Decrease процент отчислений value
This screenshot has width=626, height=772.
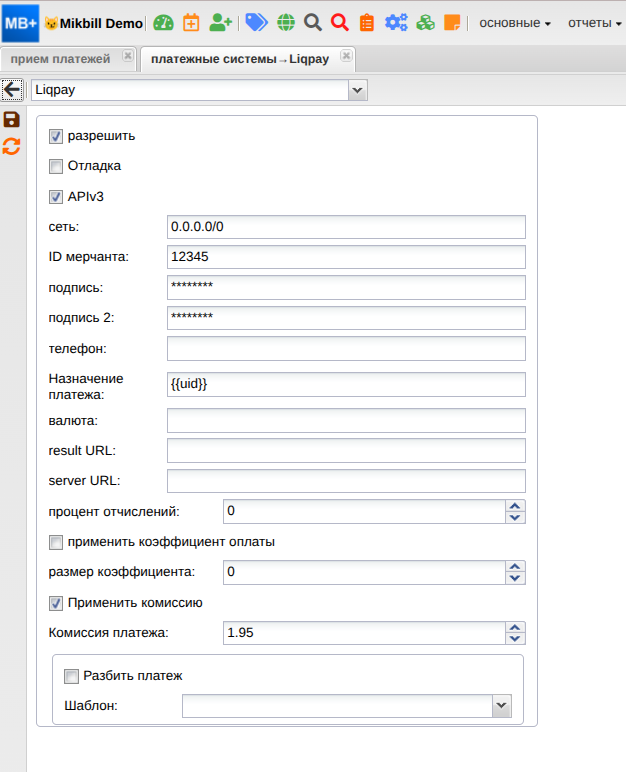click(515, 517)
